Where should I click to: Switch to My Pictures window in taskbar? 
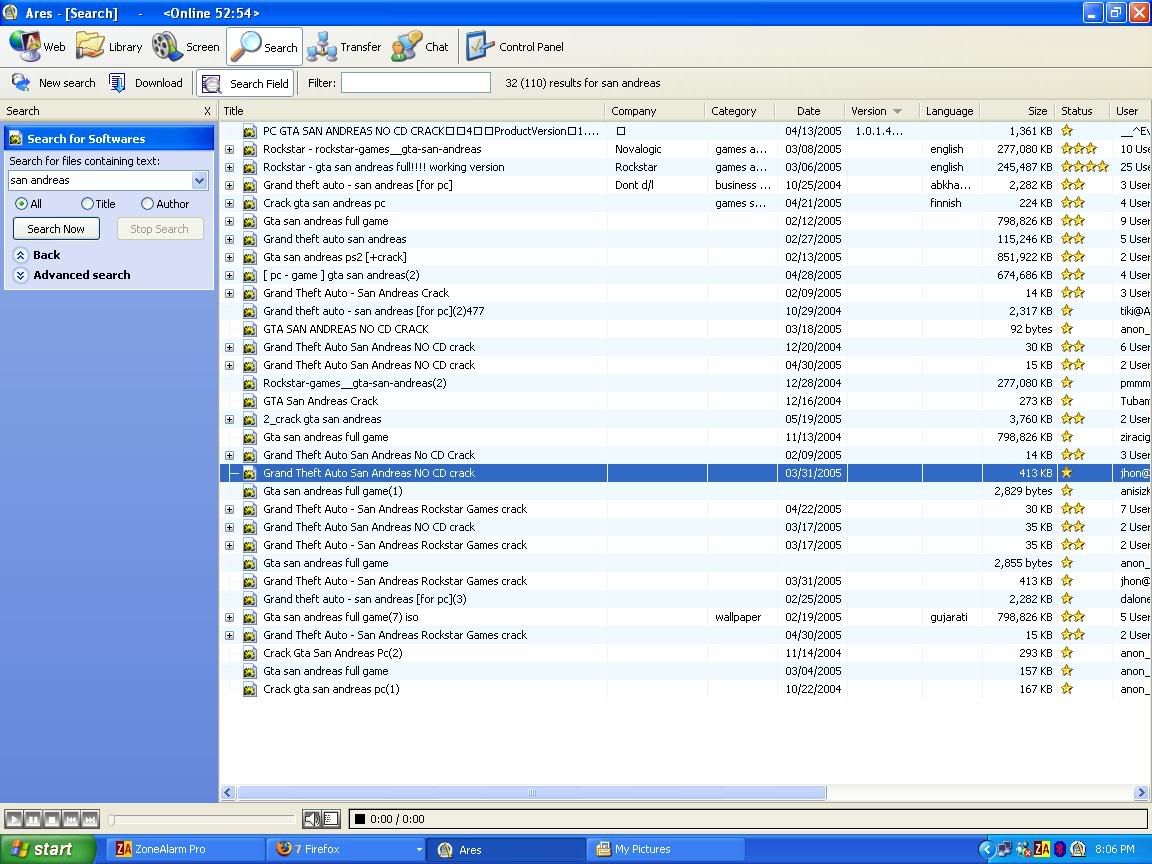[665, 849]
